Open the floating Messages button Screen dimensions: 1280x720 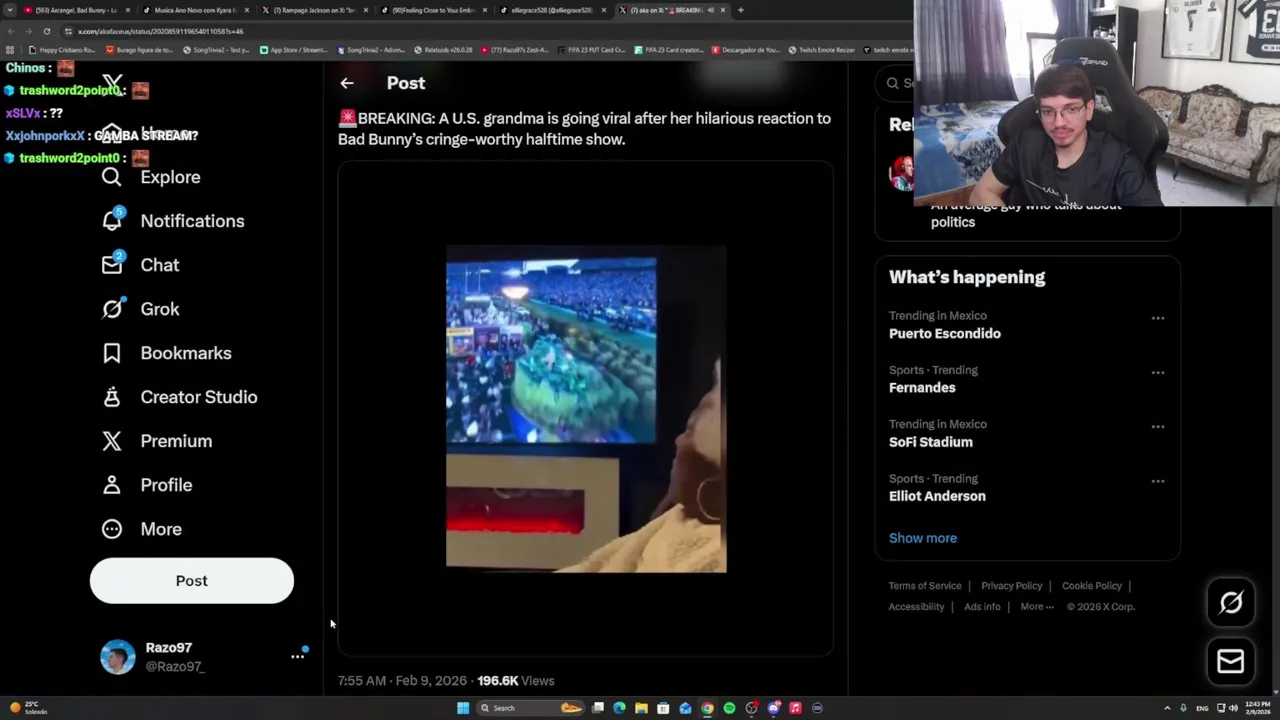pyautogui.click(x=1231, y=661)
